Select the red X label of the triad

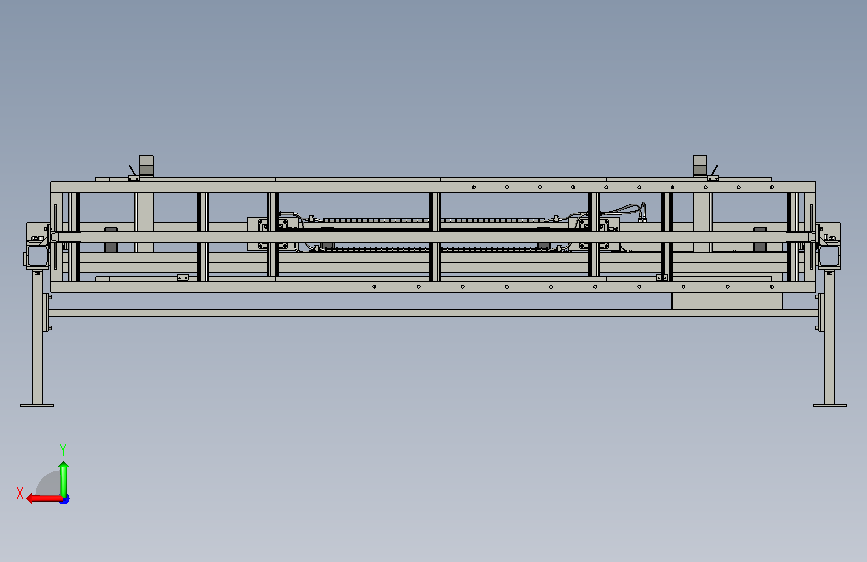(x=20, y=493)
